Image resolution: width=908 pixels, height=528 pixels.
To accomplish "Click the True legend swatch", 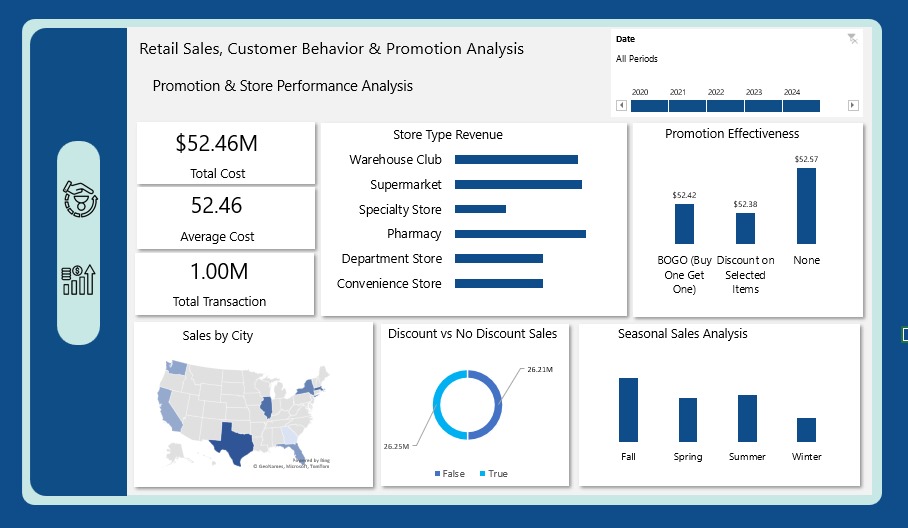I will click(482, 474).
